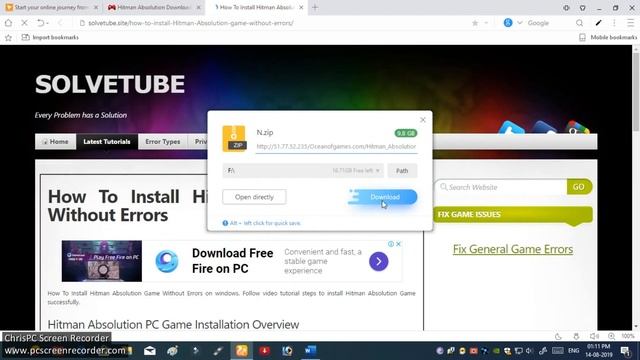Click the zoom magnifier icon in the status bar

coord(611,336)
